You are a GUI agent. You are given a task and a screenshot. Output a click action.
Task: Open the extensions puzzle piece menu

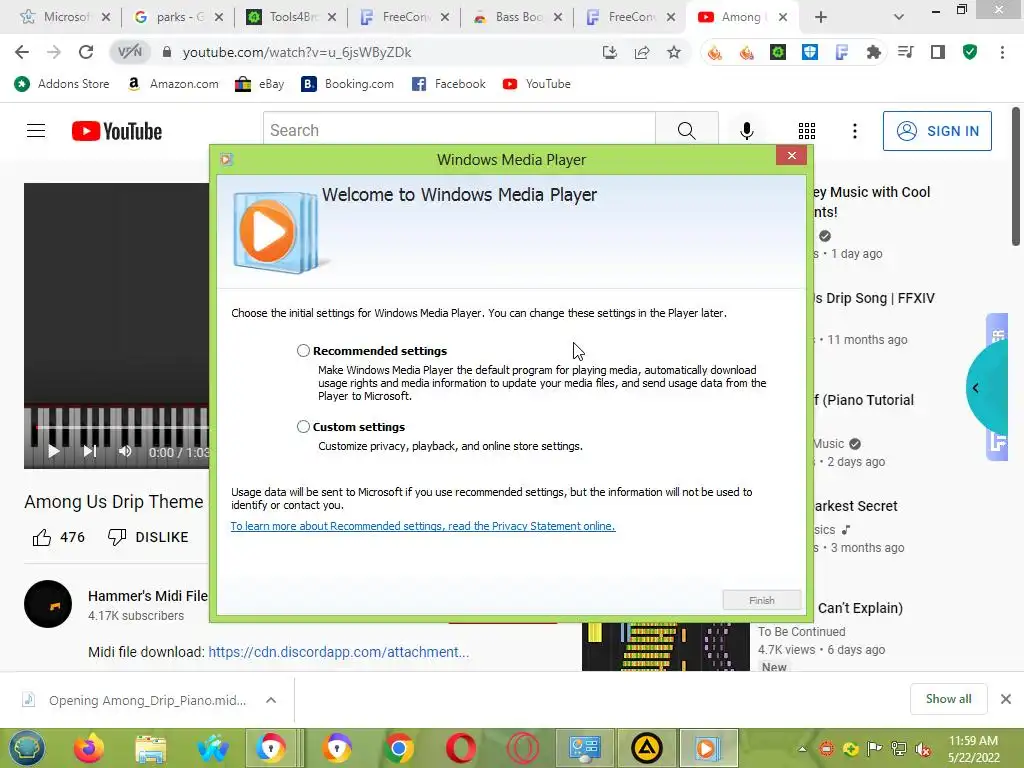click(874, 52)
